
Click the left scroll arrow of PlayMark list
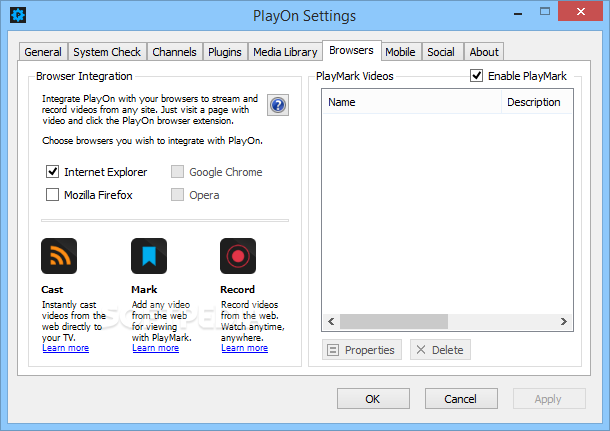coord(331,322)
